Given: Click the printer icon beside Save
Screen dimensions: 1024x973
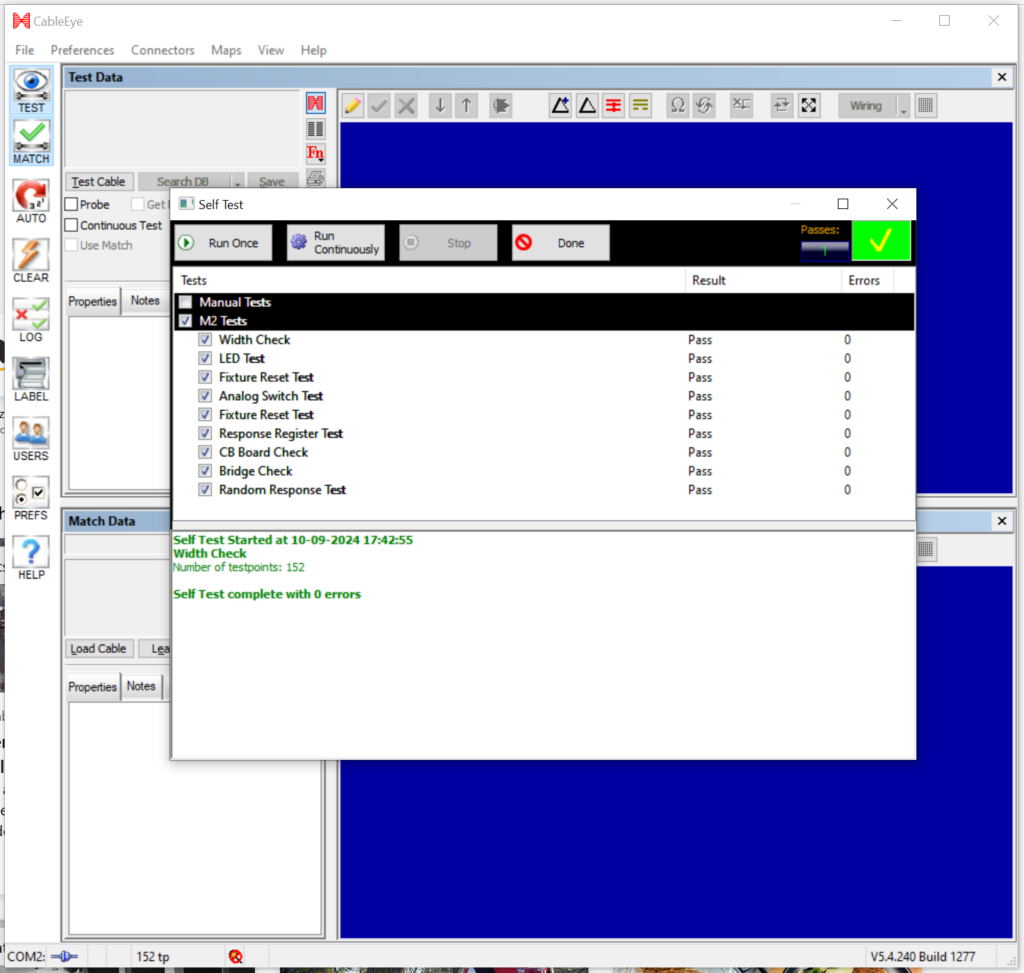Looking at the screenshot, I should 315,178.
